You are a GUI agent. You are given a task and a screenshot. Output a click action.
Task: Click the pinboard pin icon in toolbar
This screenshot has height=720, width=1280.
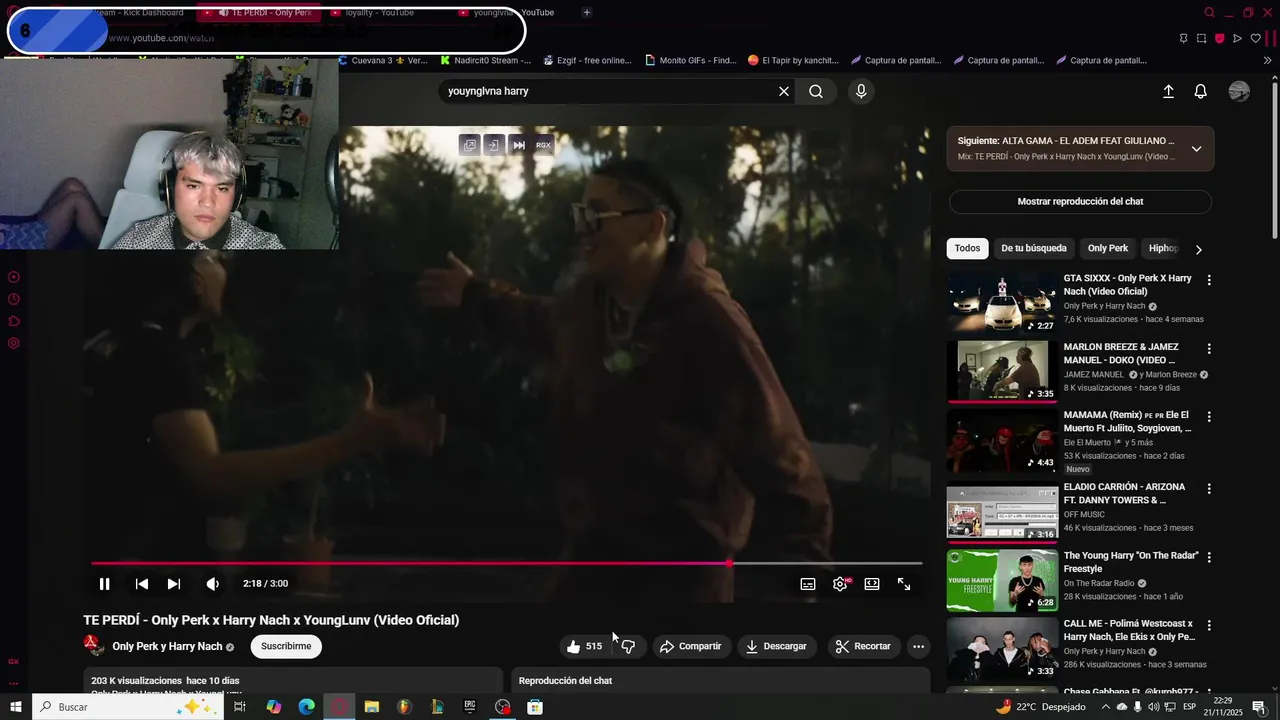coord(1183,38)
